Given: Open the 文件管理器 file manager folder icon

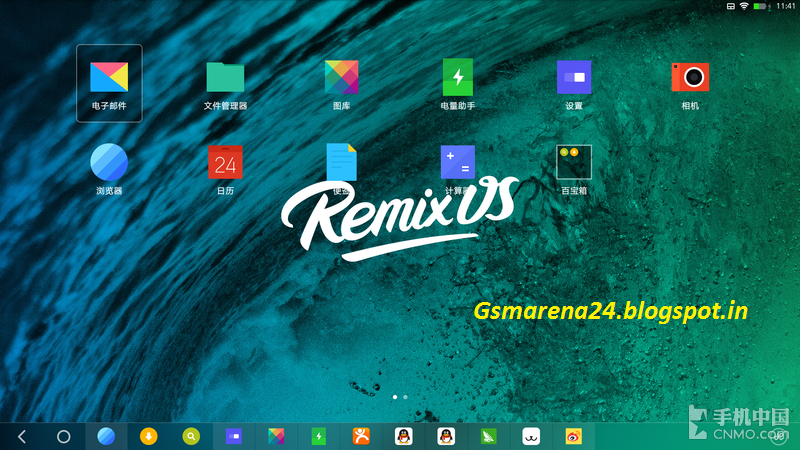Looking at the screenshot, I should pyautogui.click(x=225, y=77).
